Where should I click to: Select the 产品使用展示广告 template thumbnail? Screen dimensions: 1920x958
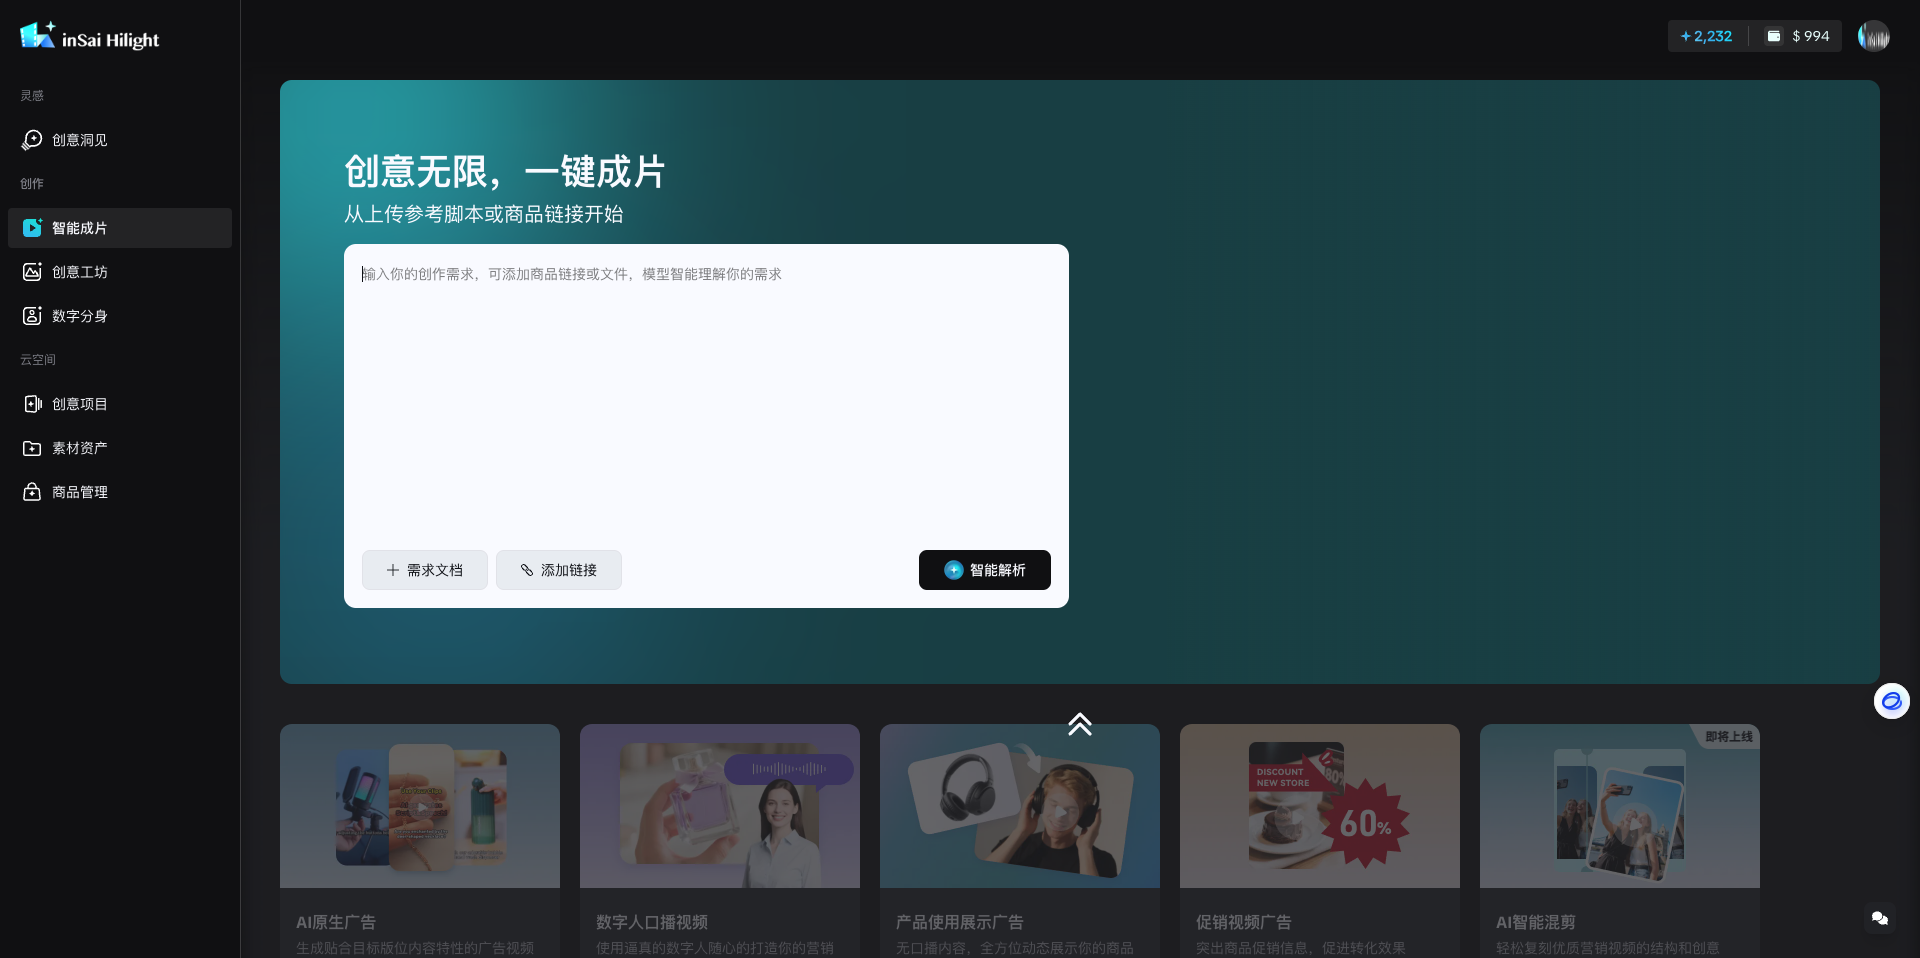point(1020,806)
